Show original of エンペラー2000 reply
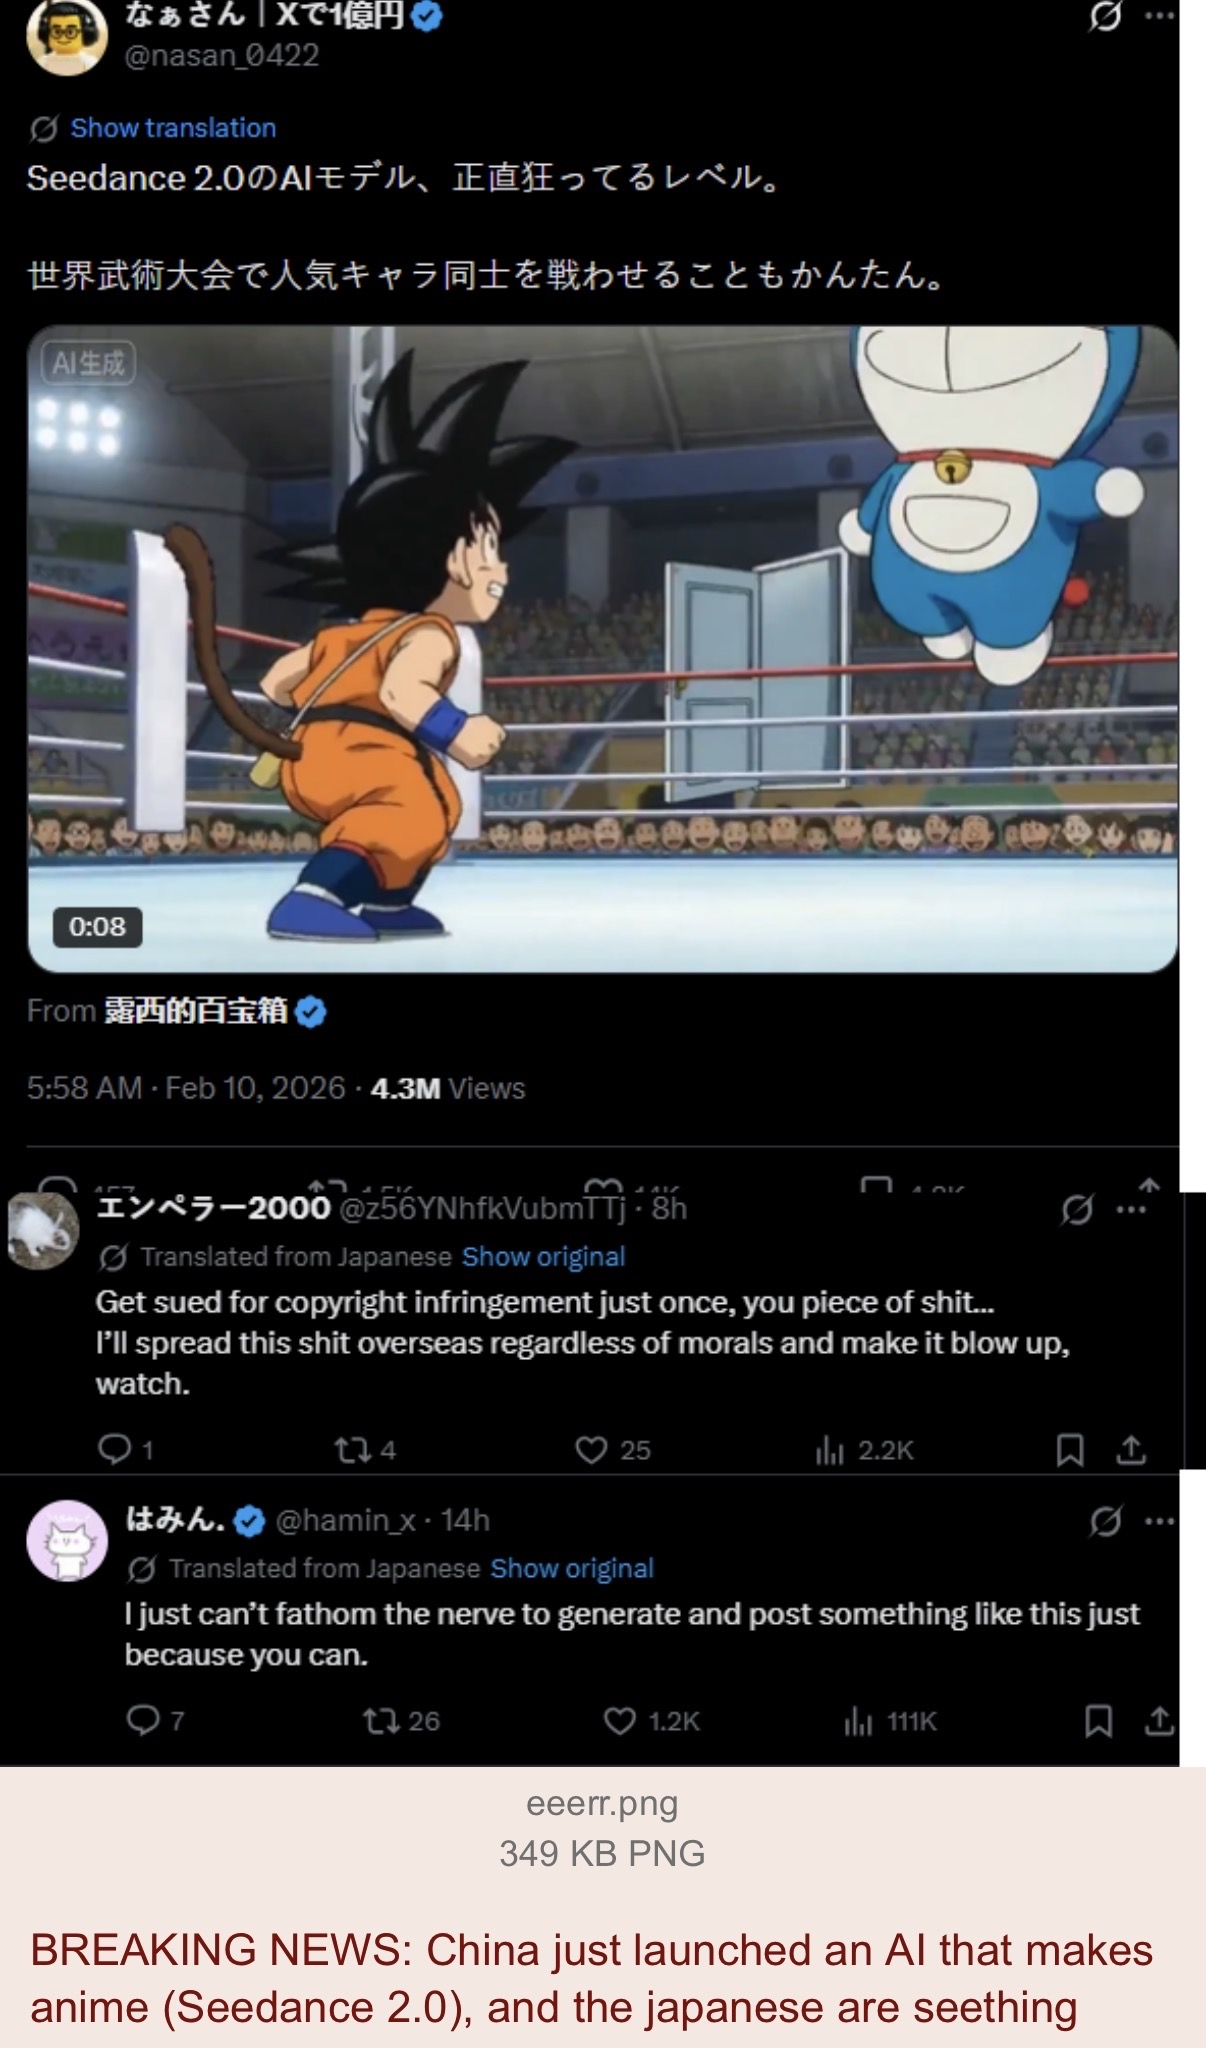The image size is (1206, 2048). click(x=543, y=1257)
